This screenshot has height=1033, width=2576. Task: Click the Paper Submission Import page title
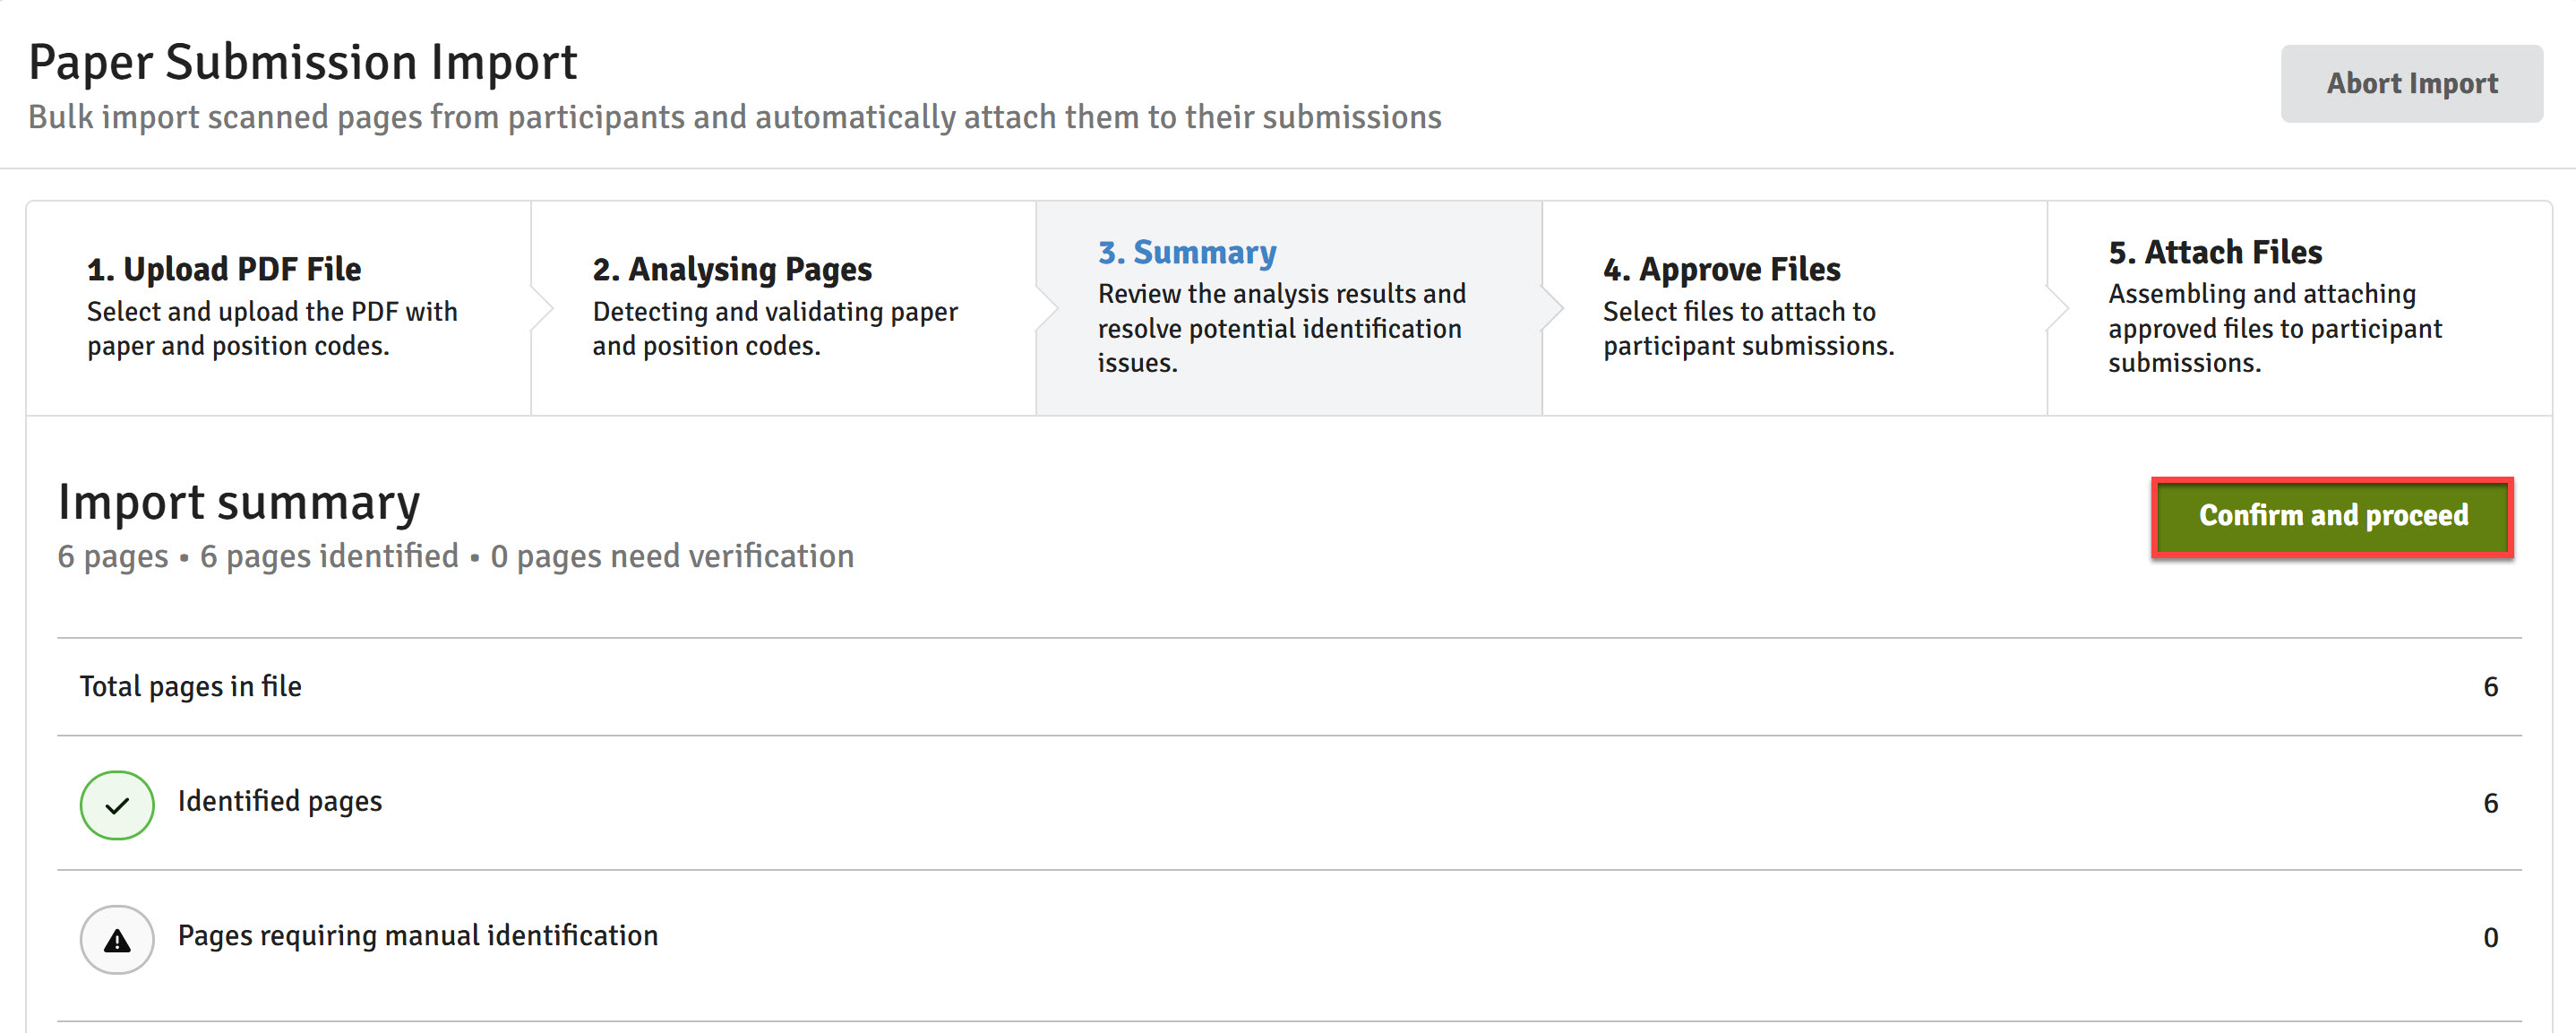[x=303, y=62]
